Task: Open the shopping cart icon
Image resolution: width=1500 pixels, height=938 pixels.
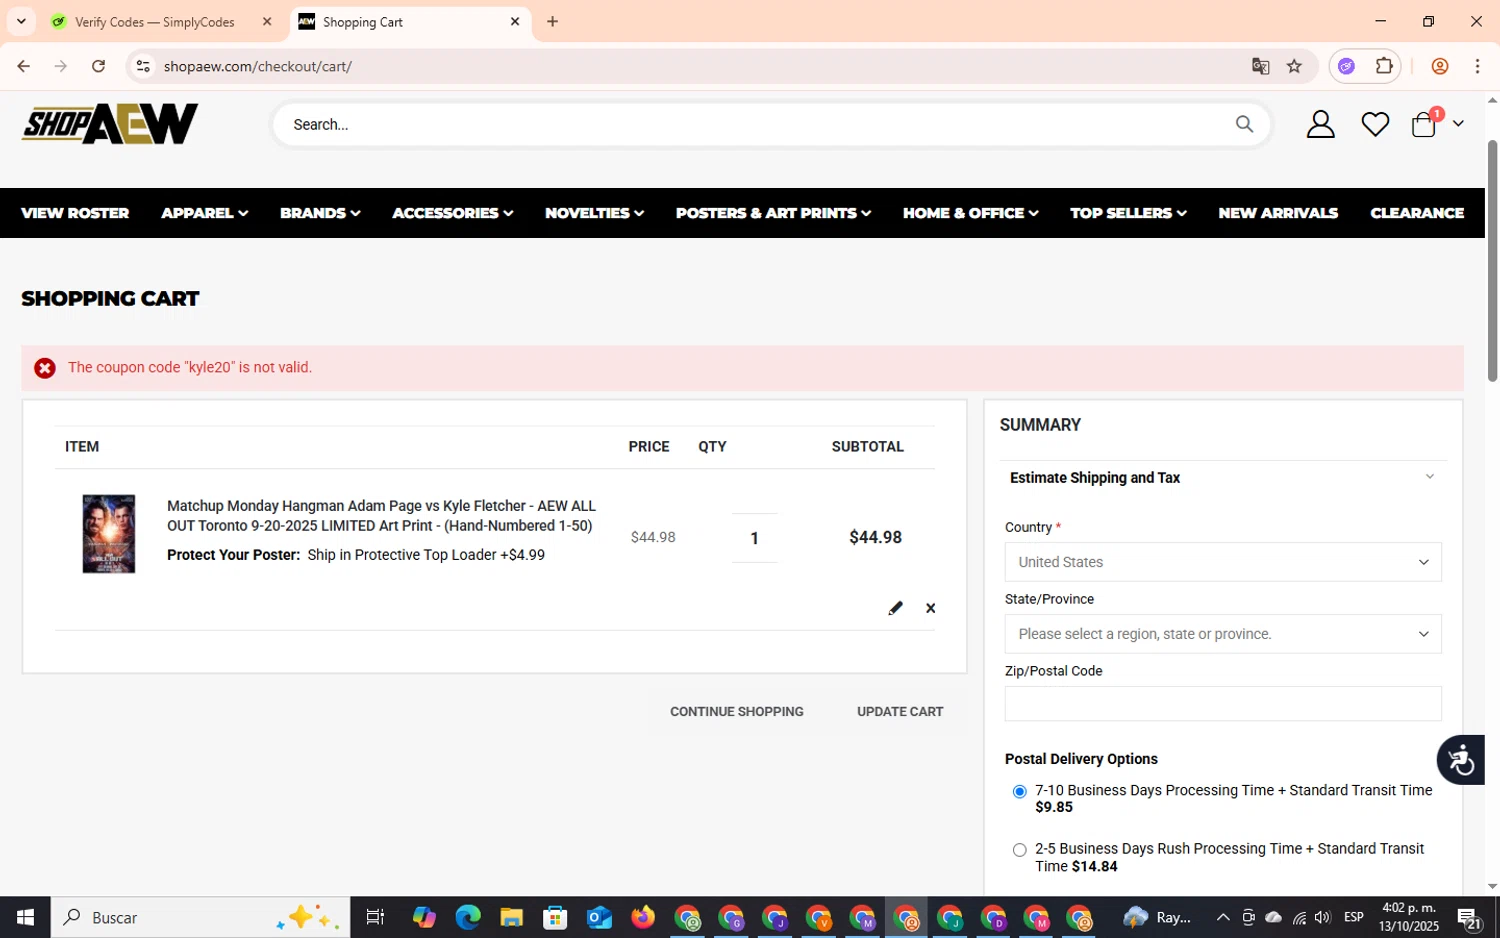Action: point(1424,124)
